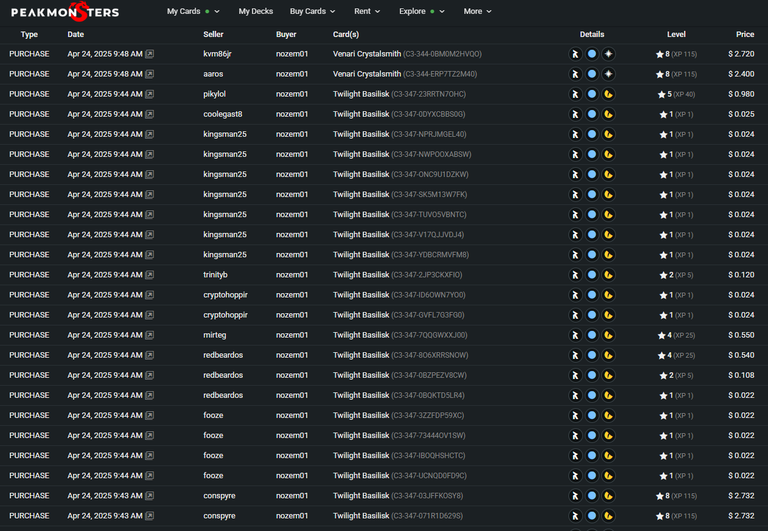The height and width of the screenshot is (531, 768).
Task: Go to My Decks page
Action: click(256, 11)
